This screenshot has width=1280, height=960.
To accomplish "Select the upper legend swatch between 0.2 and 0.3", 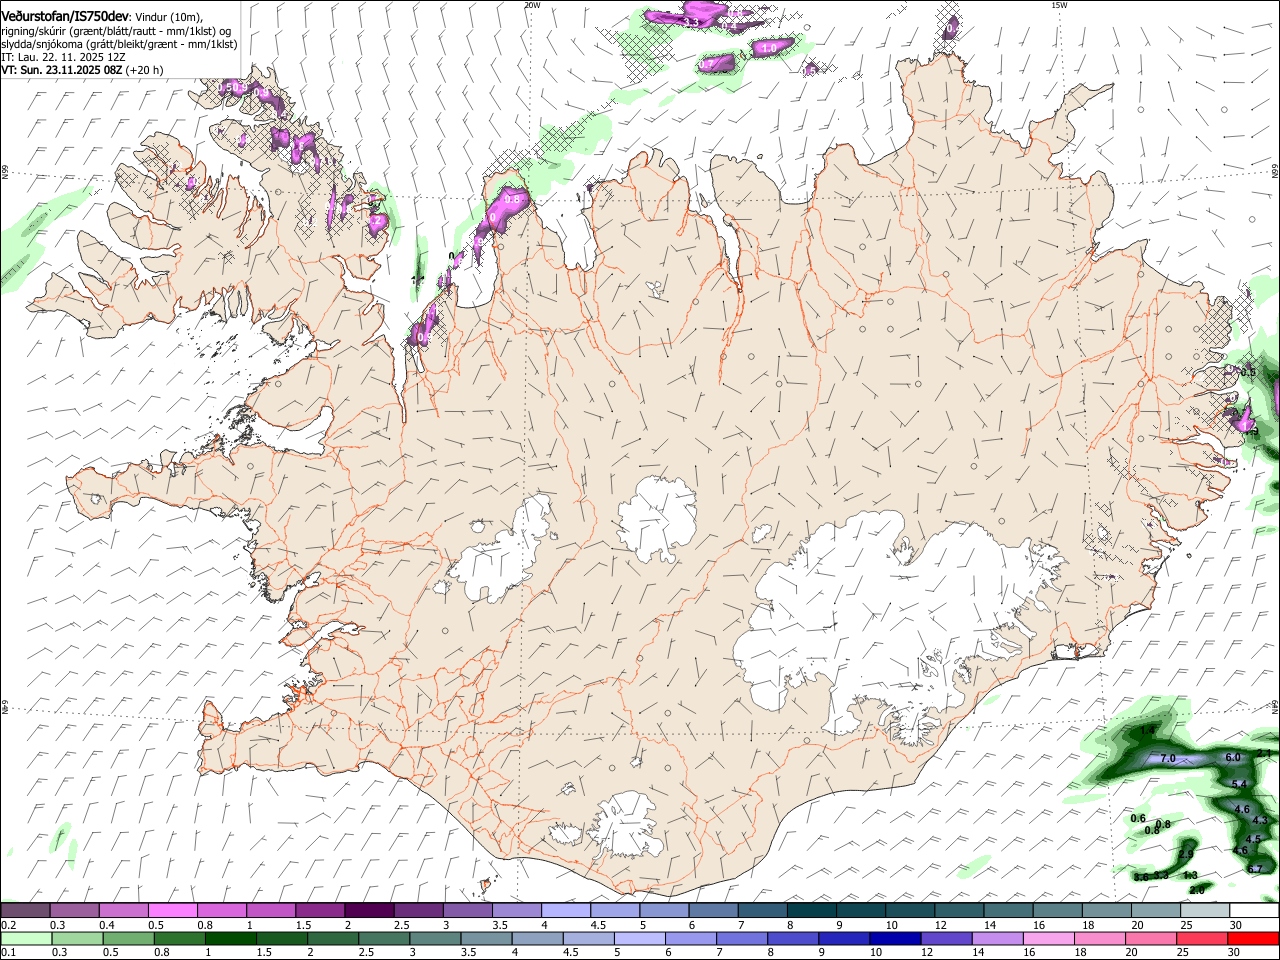I will point(25,911).
